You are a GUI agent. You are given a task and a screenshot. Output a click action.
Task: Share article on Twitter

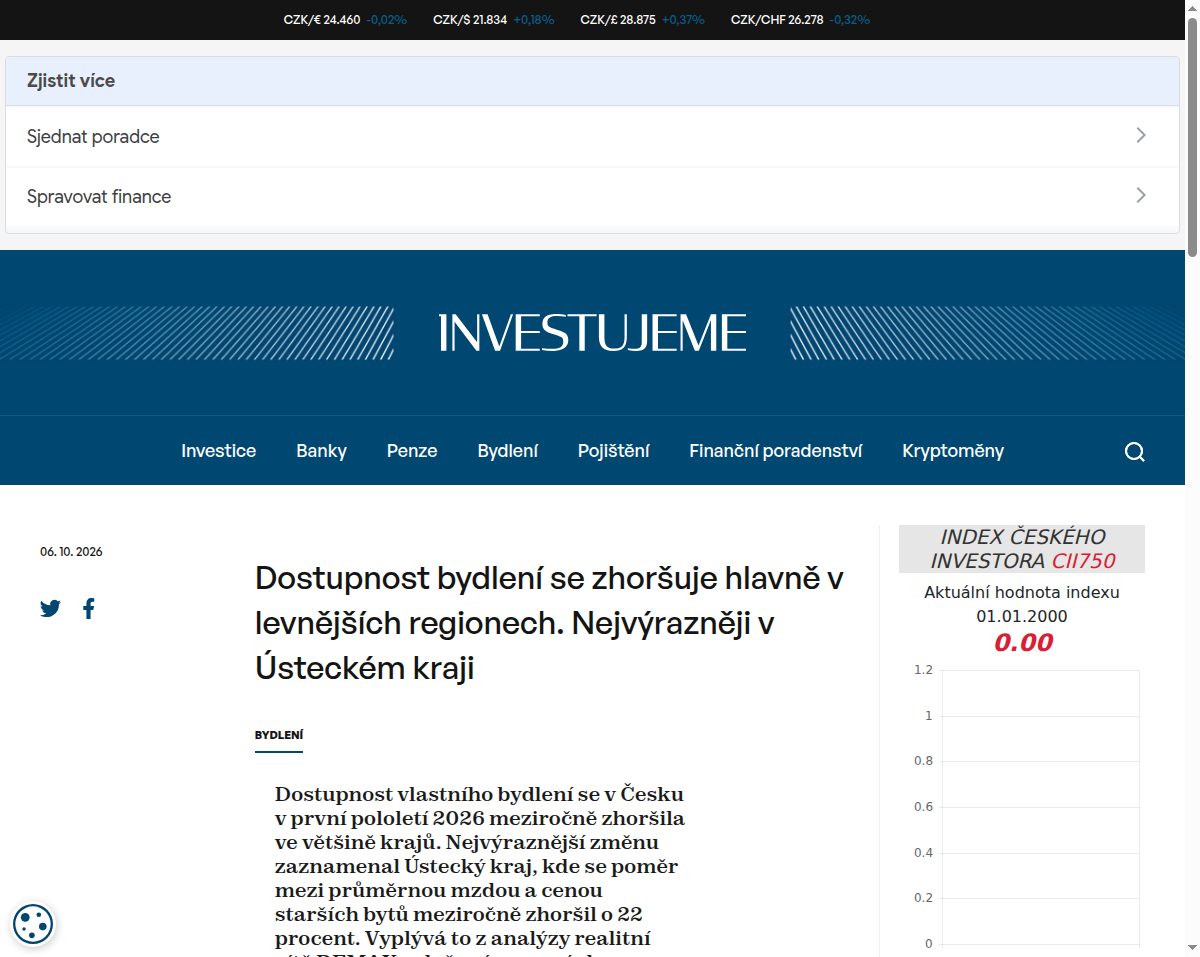(x=50, y=608)
